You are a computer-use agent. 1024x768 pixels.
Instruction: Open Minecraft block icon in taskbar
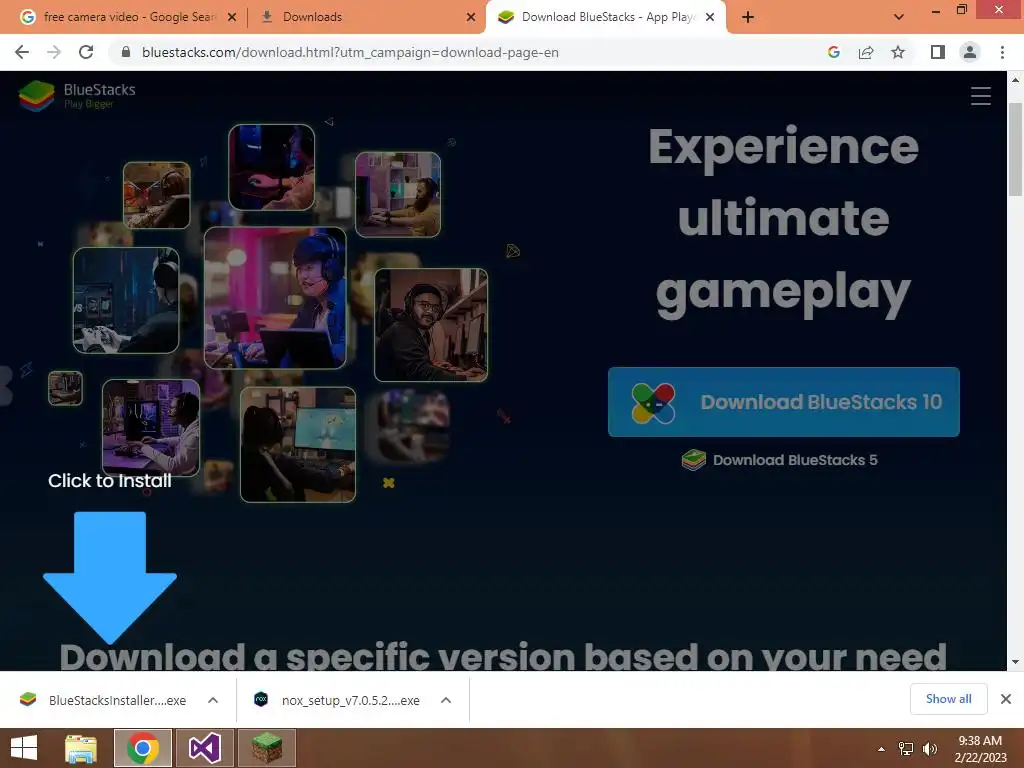[x=266, y=748]
